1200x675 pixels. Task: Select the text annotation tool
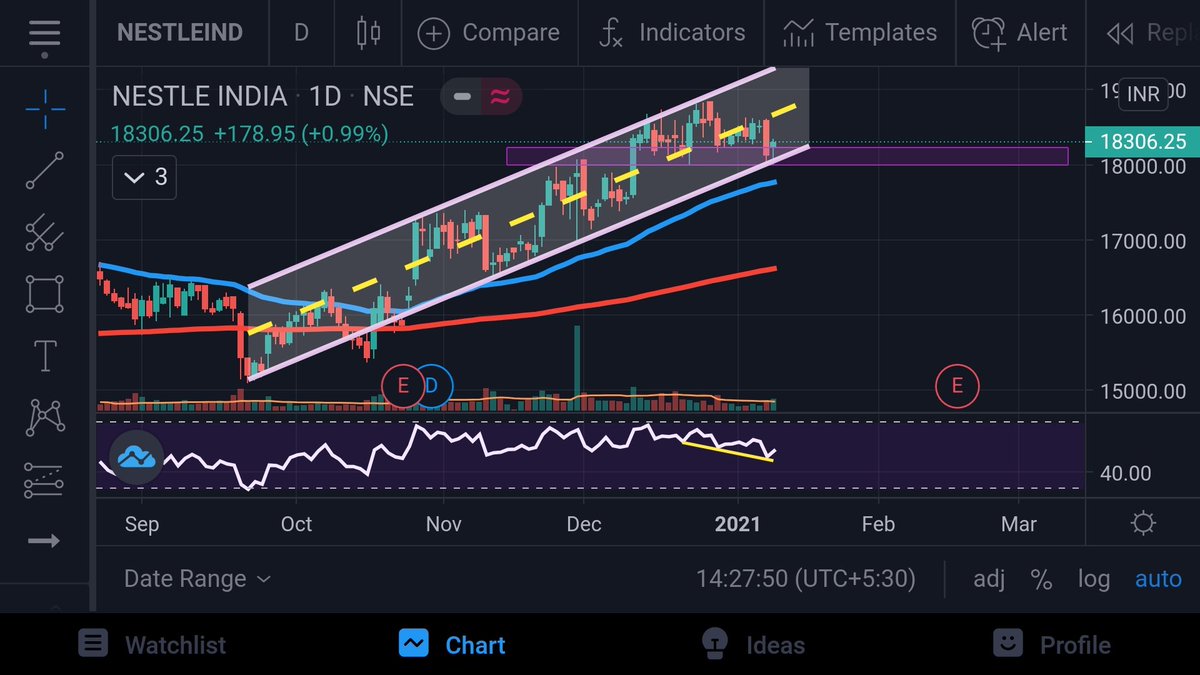(45, 356)
